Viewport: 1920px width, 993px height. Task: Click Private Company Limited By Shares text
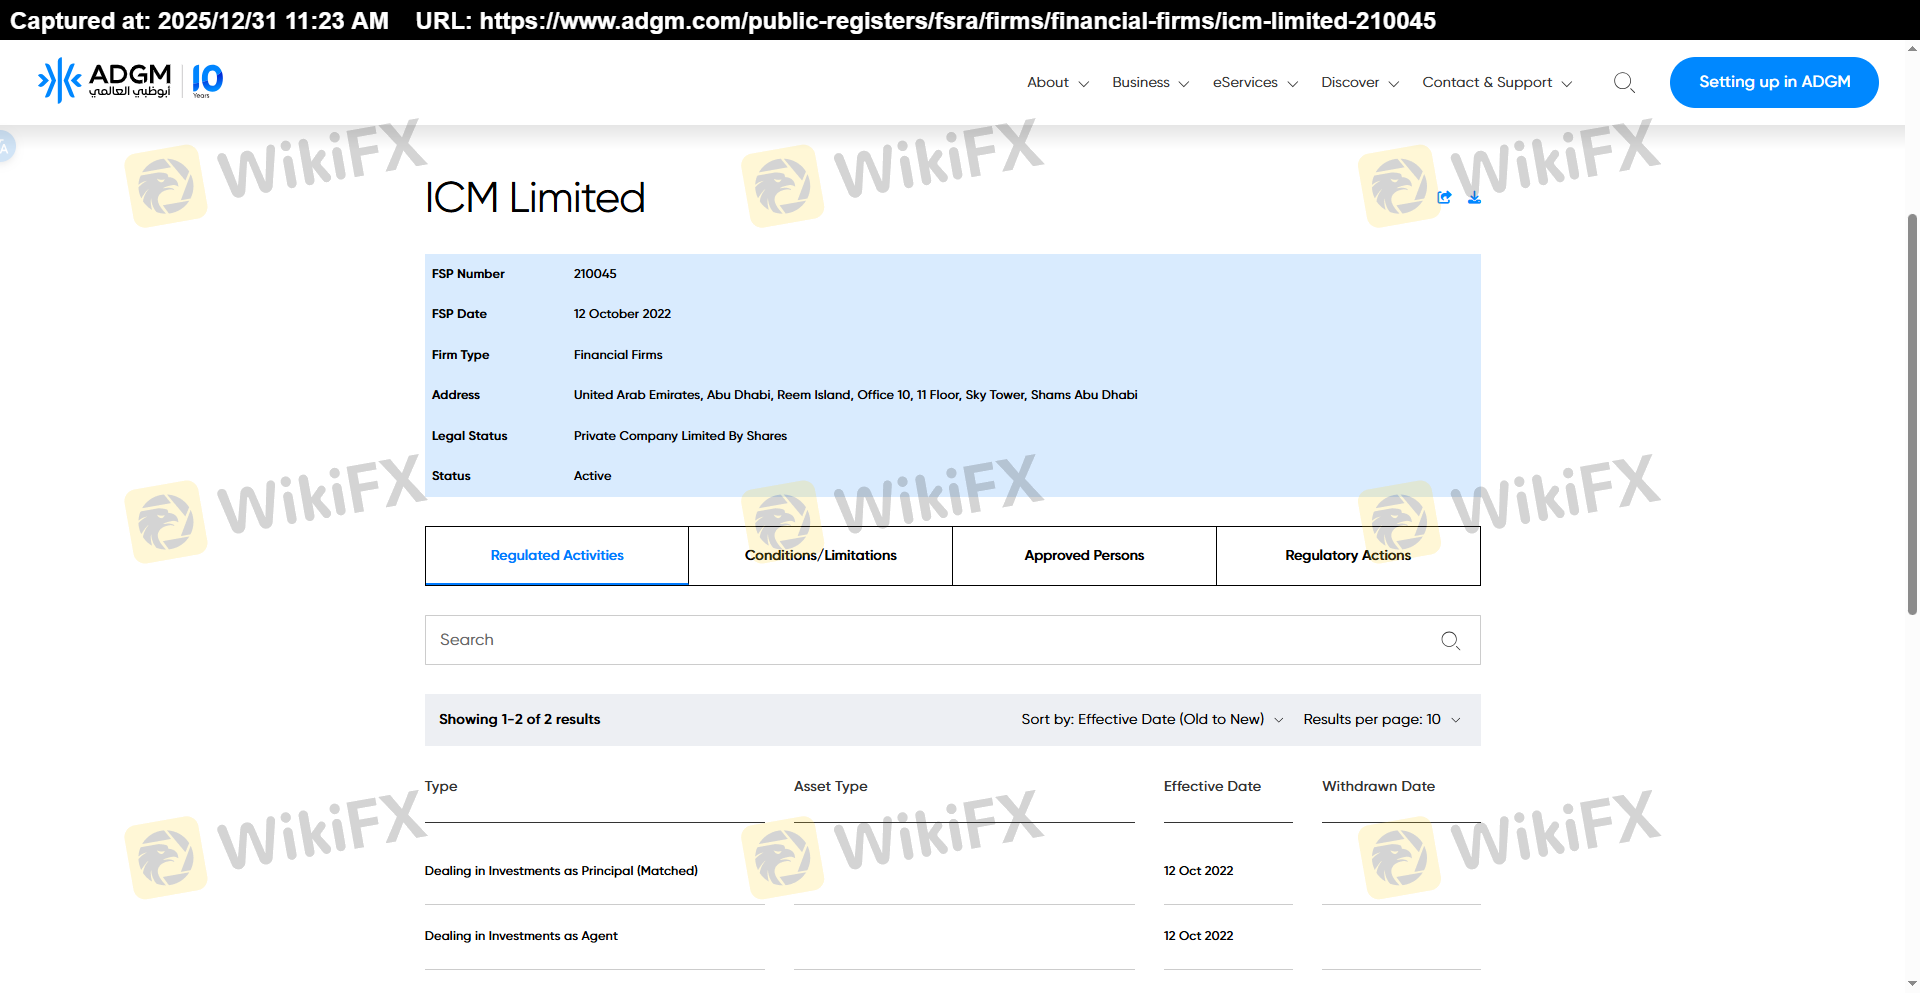tap(680, 436)
